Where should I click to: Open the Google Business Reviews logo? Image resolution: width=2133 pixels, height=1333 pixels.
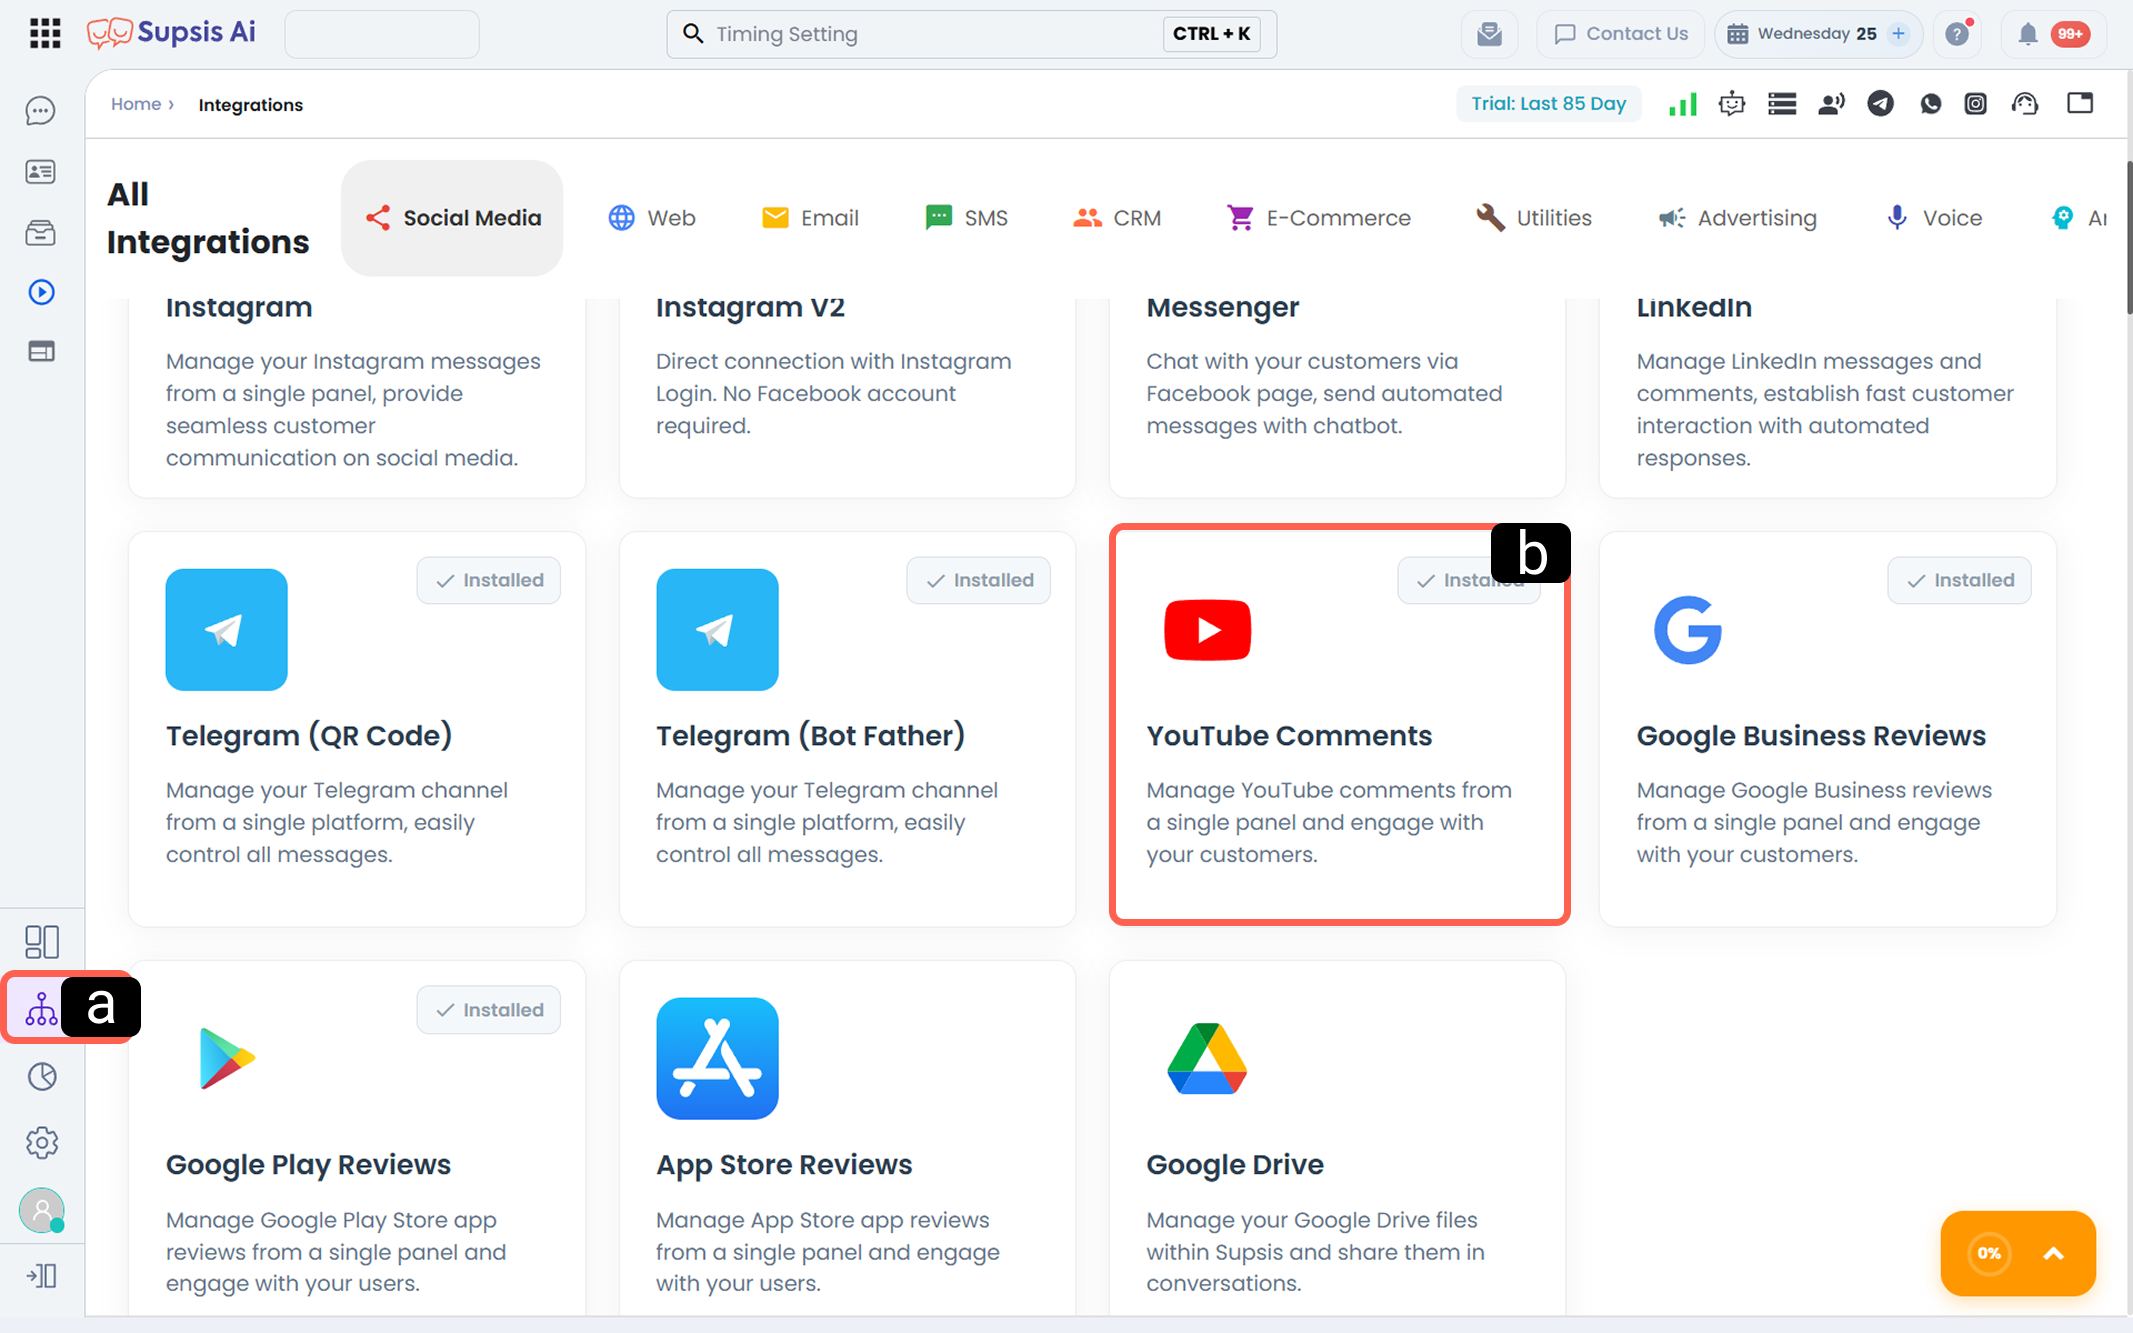[x=1688, y=630]
